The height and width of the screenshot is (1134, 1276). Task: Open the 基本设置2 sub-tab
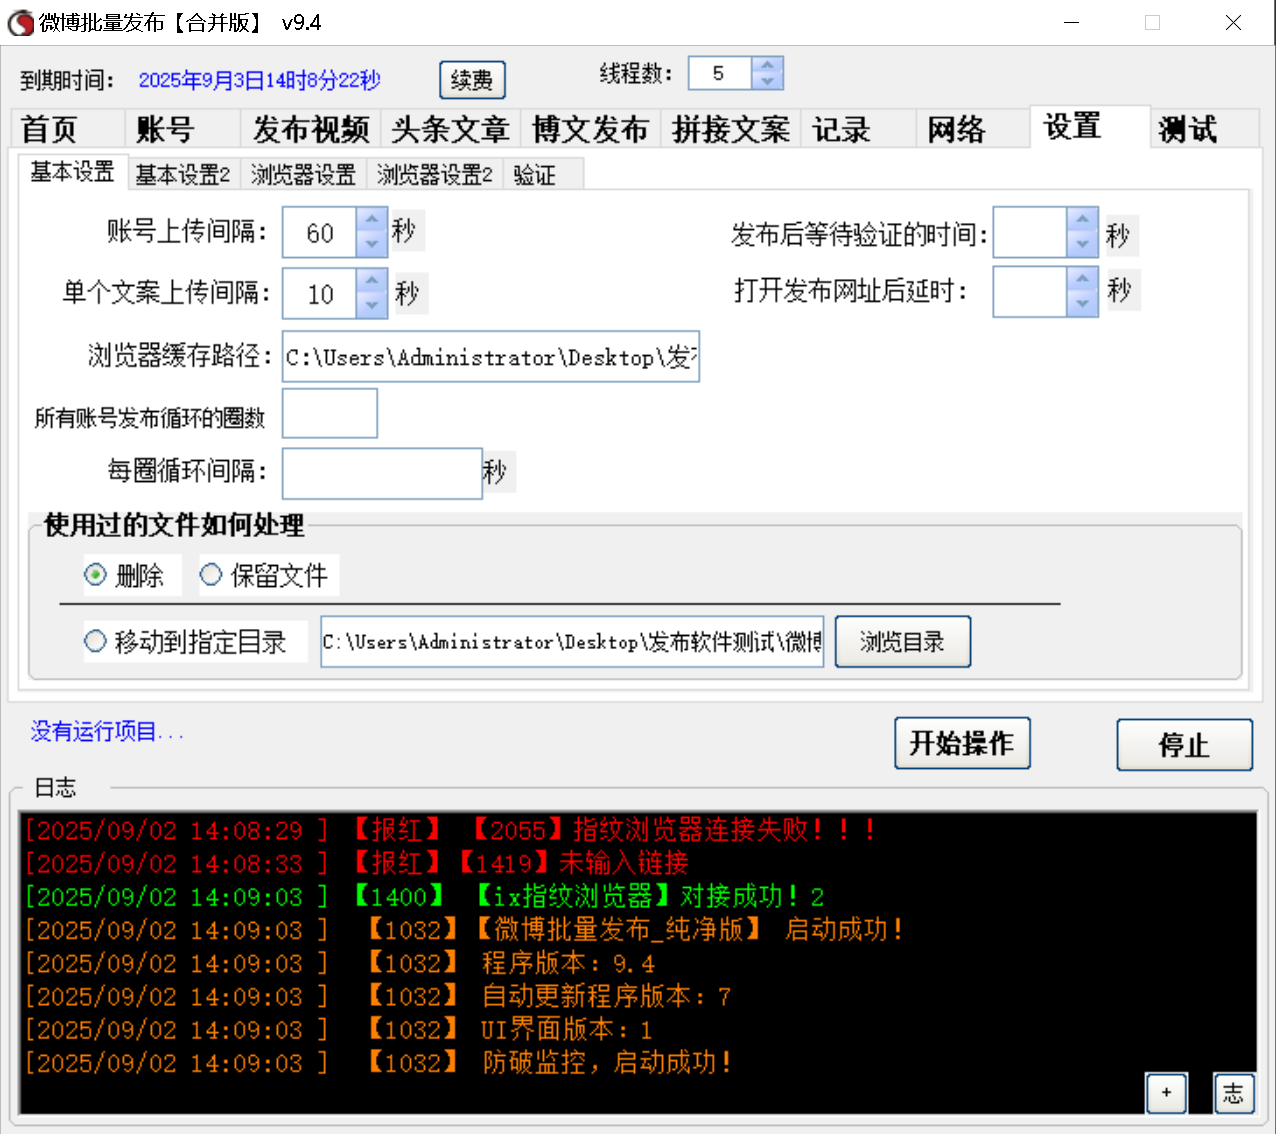click(x=182, y=173)
